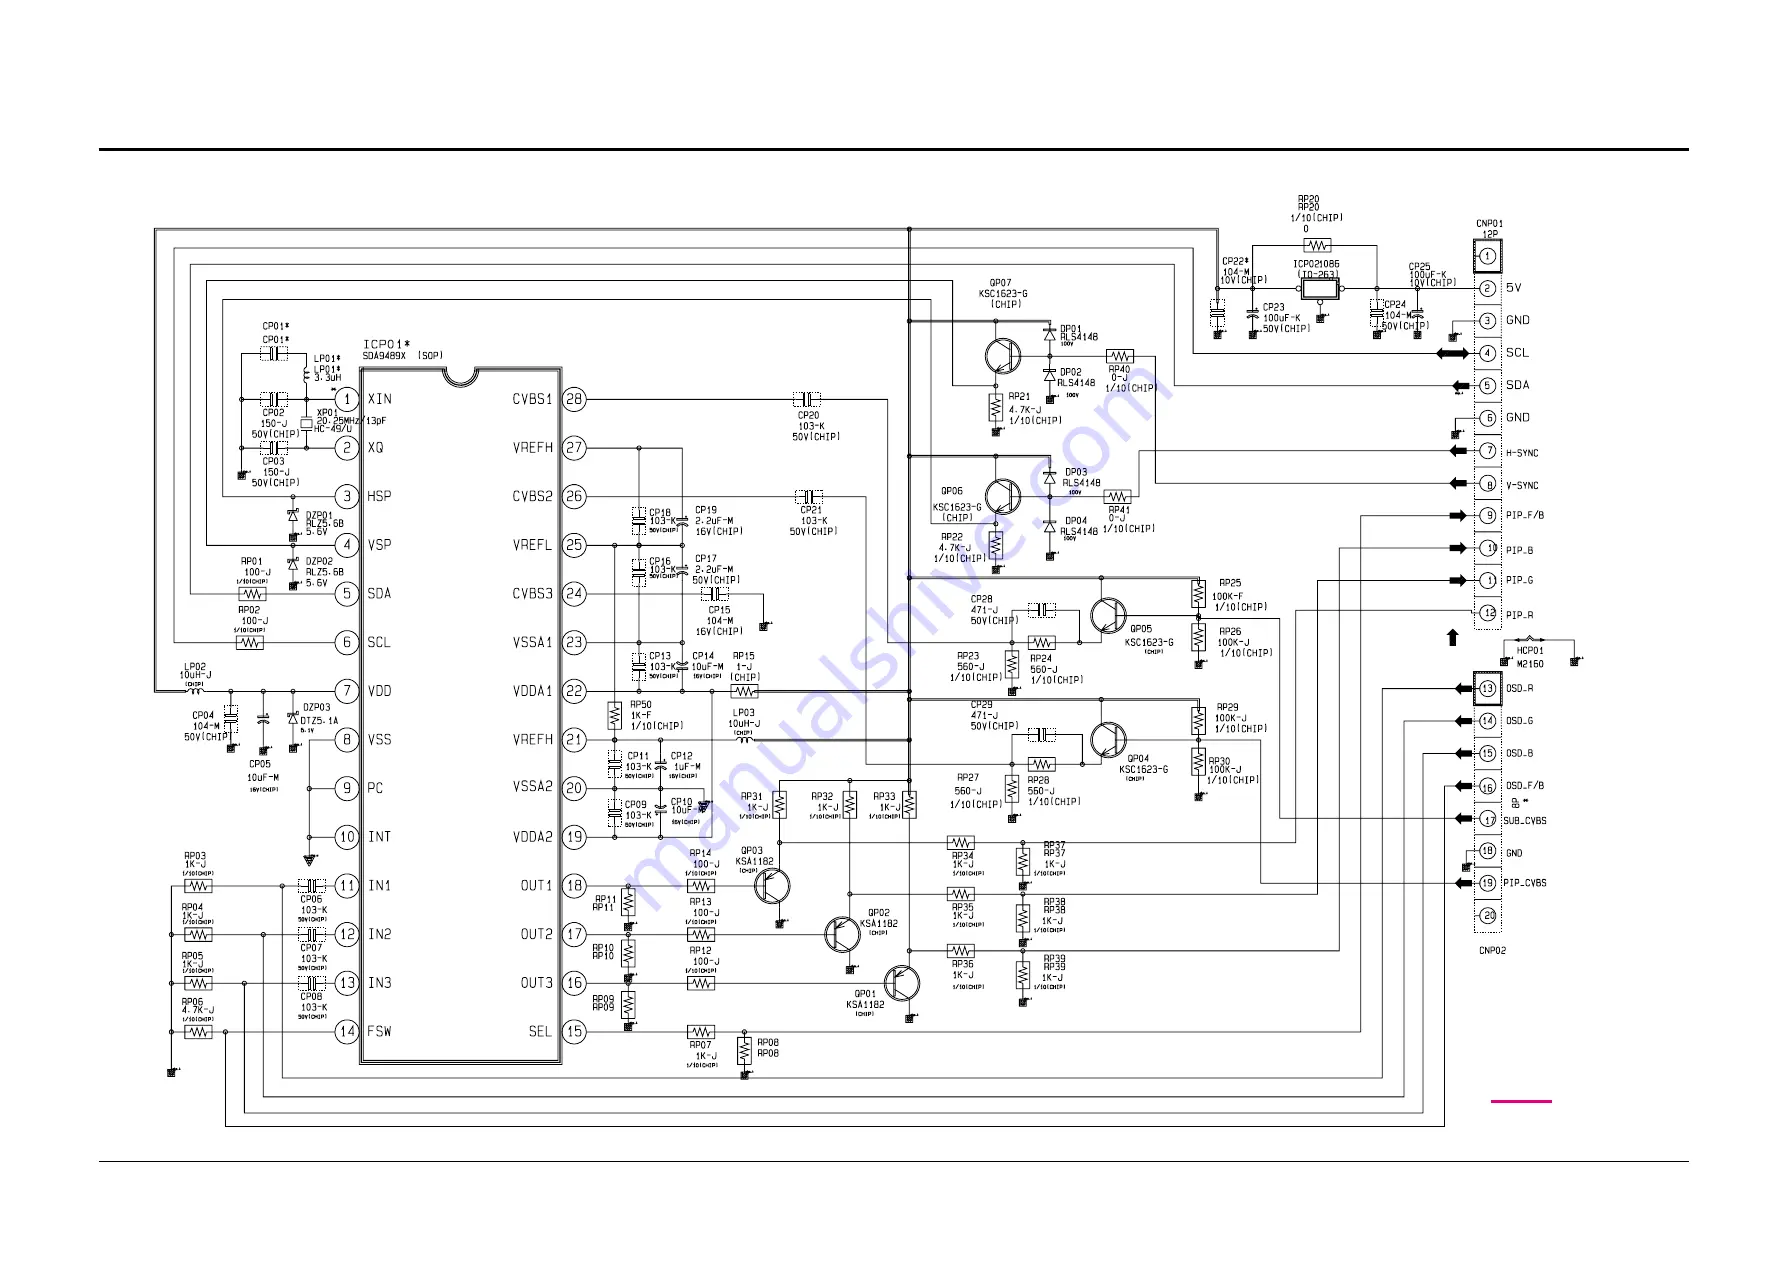Click the QP06 transistor symbol
The height and width of the screenshot is (1263, 1787).
[1002, 496]
